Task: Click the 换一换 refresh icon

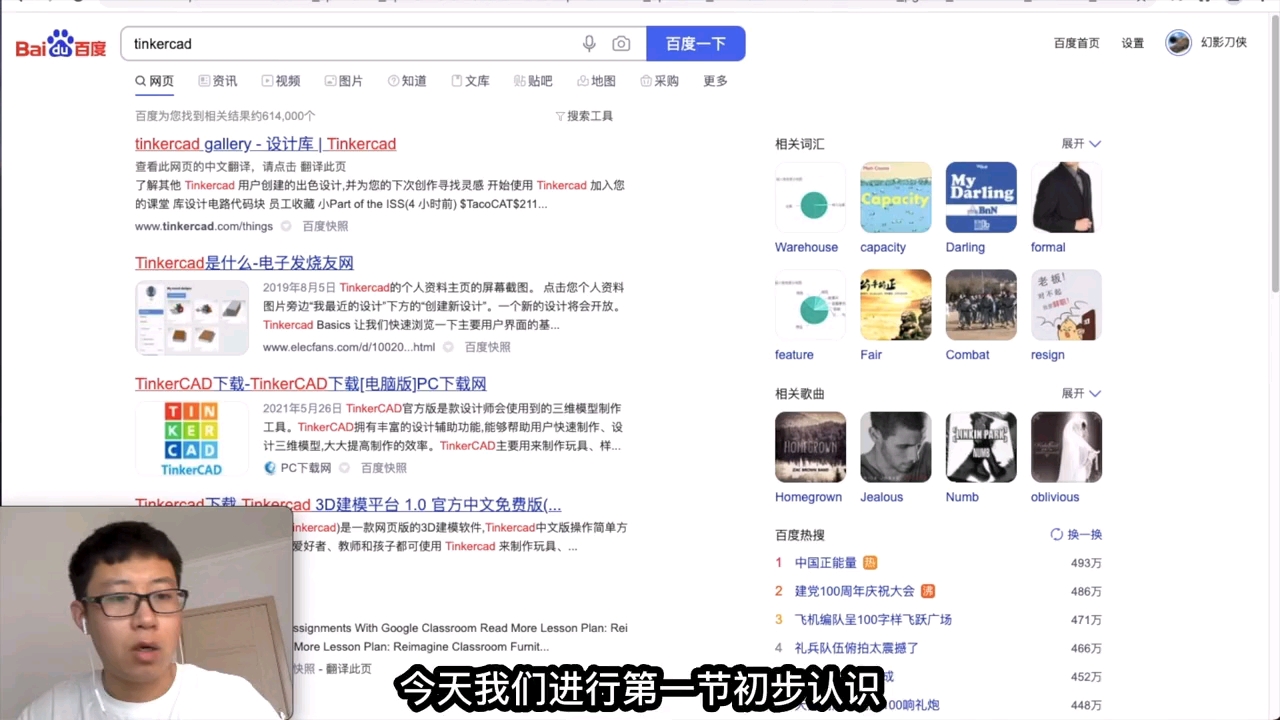Action: 1056,535
